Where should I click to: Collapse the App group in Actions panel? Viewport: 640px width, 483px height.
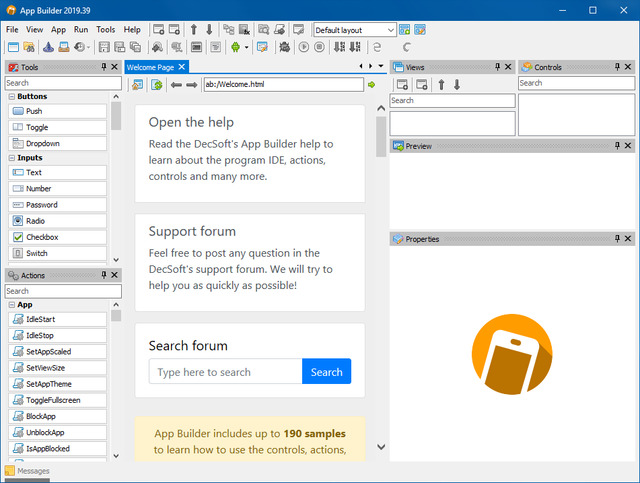click(x=12, y=304)
